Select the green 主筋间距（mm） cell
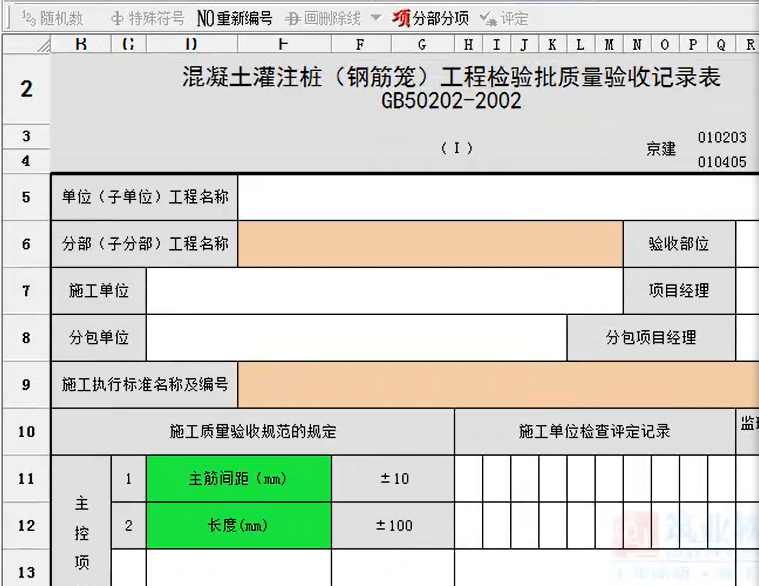Screen dimensions: 759x586 click(x=238, y=479)
